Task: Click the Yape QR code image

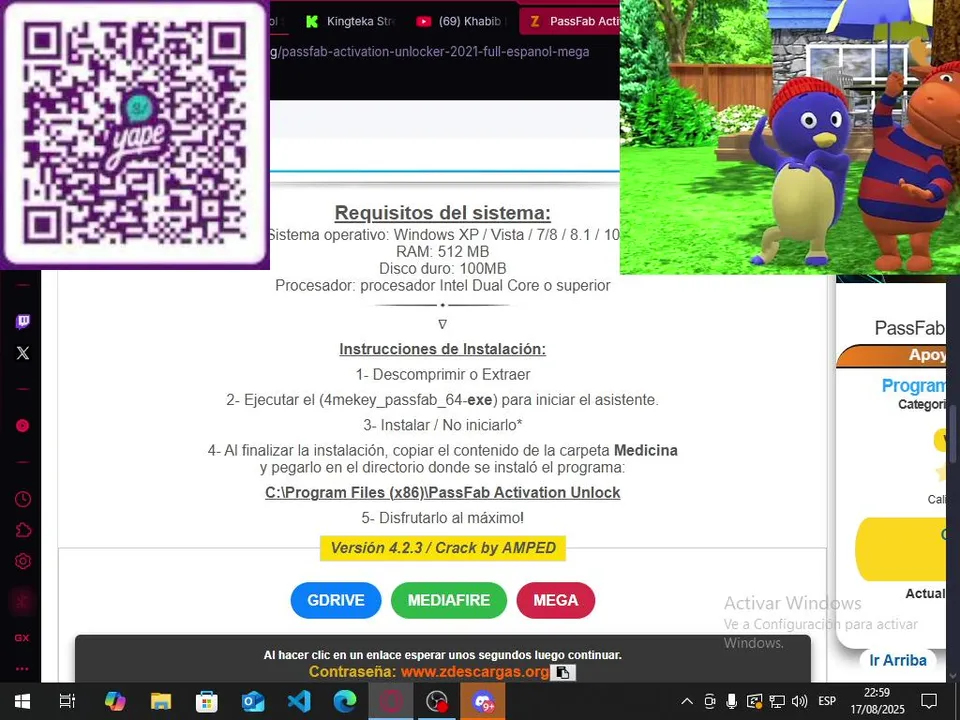Action: click(x=135, y=134)
